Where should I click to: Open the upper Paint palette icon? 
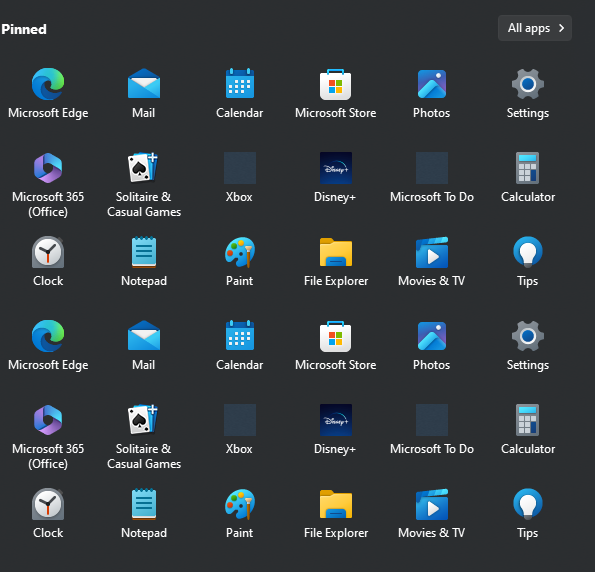tap(240, 252)
